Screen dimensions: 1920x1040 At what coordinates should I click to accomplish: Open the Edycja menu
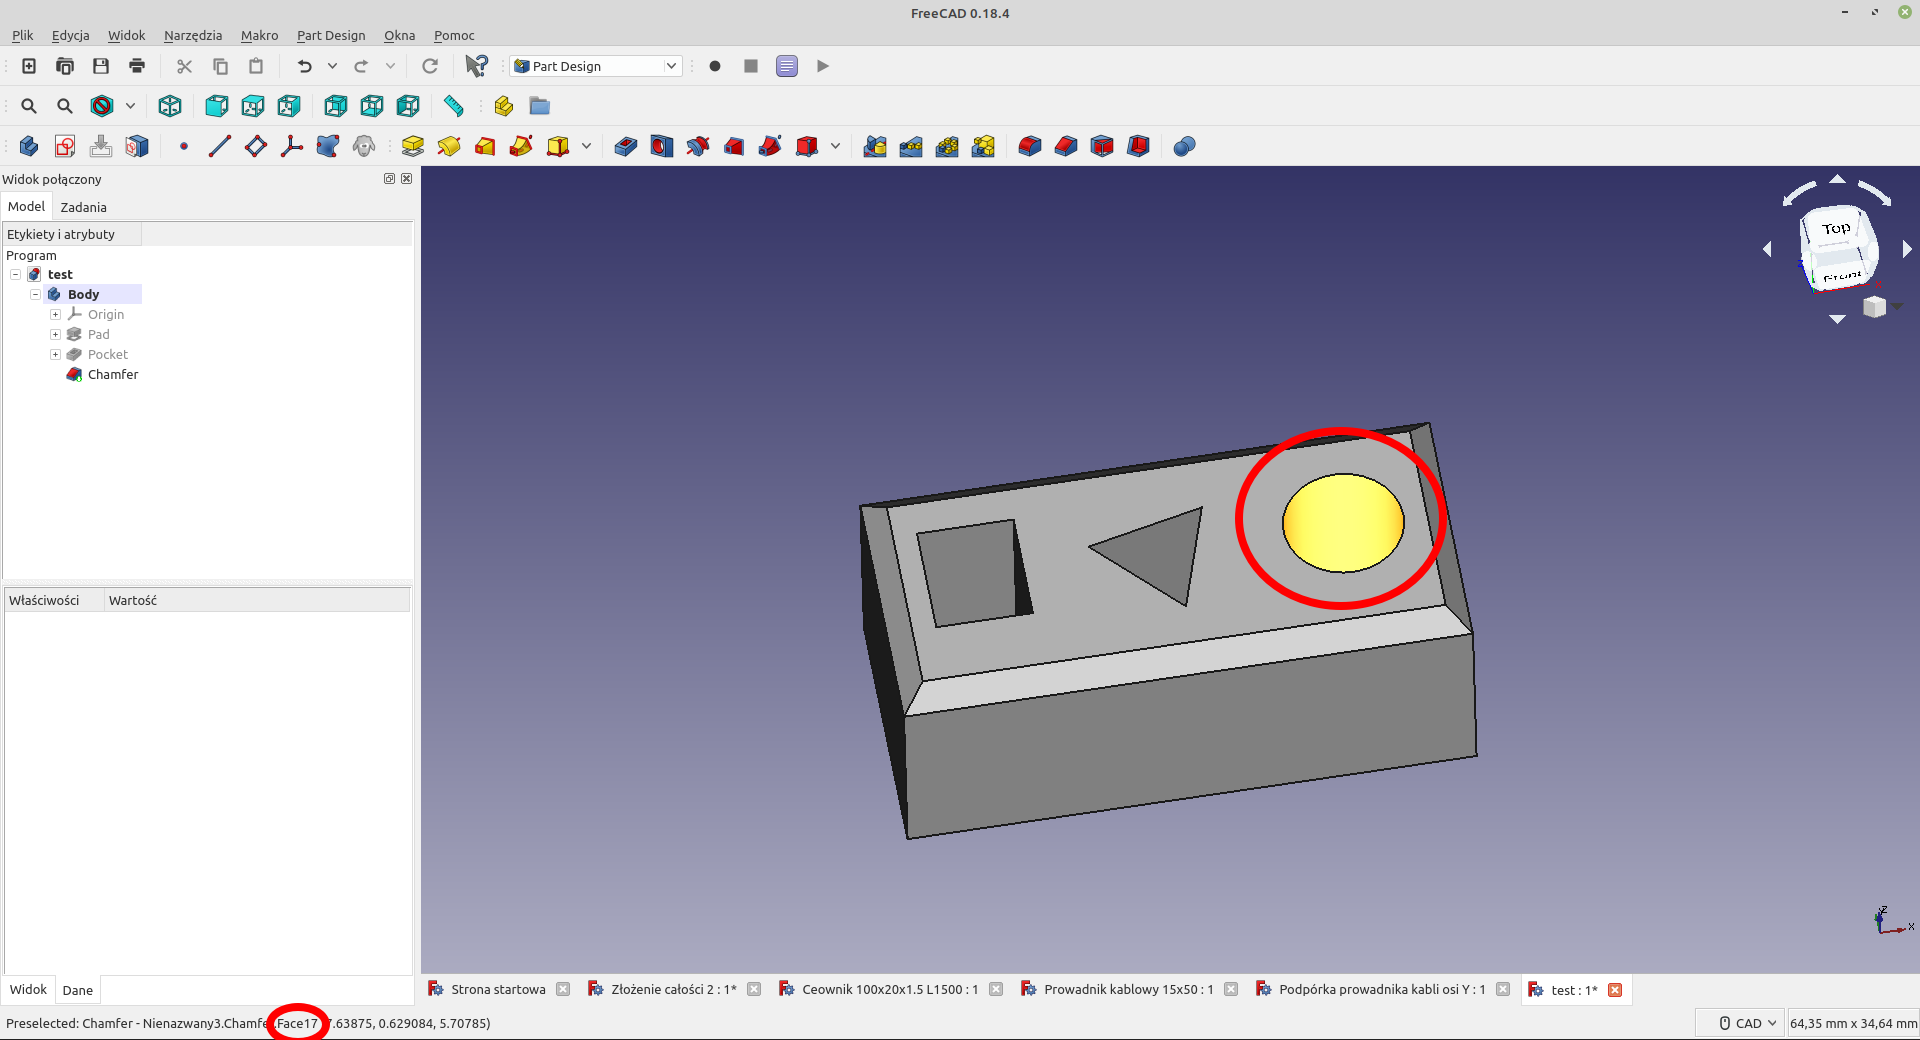point(70,35)
